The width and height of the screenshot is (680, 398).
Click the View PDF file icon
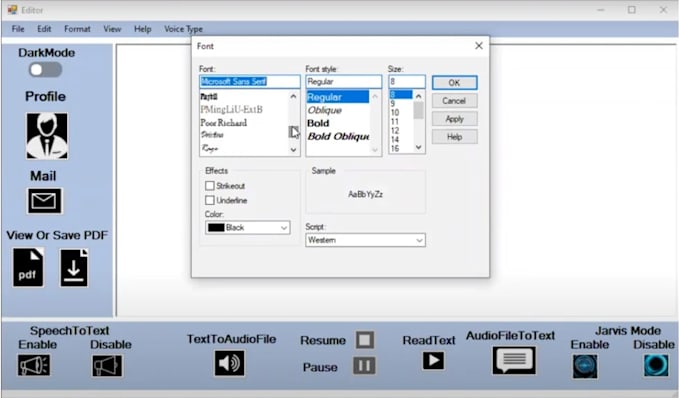pyautogui.click(x=28, y=267)
